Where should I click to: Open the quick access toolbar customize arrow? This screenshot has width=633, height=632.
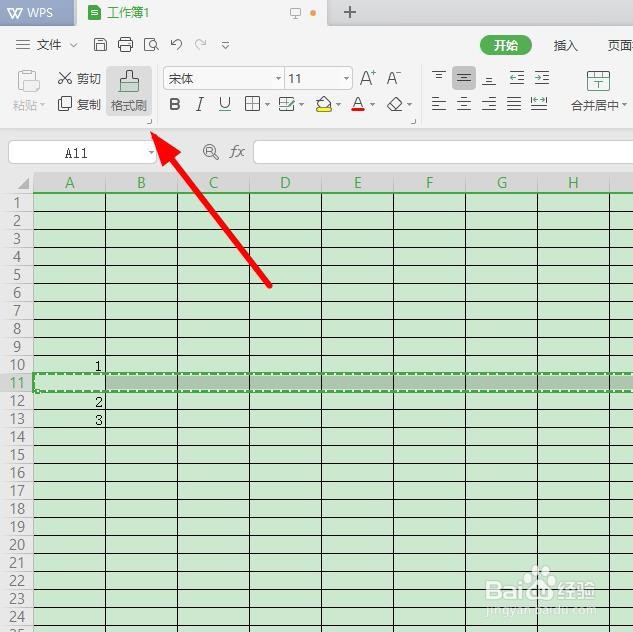225,45
